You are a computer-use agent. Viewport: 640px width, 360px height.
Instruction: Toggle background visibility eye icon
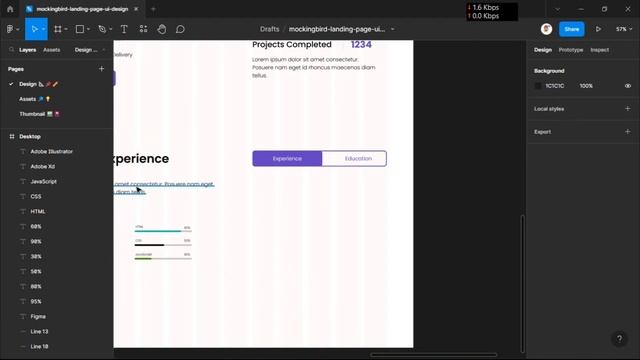(x=628, y=86)
